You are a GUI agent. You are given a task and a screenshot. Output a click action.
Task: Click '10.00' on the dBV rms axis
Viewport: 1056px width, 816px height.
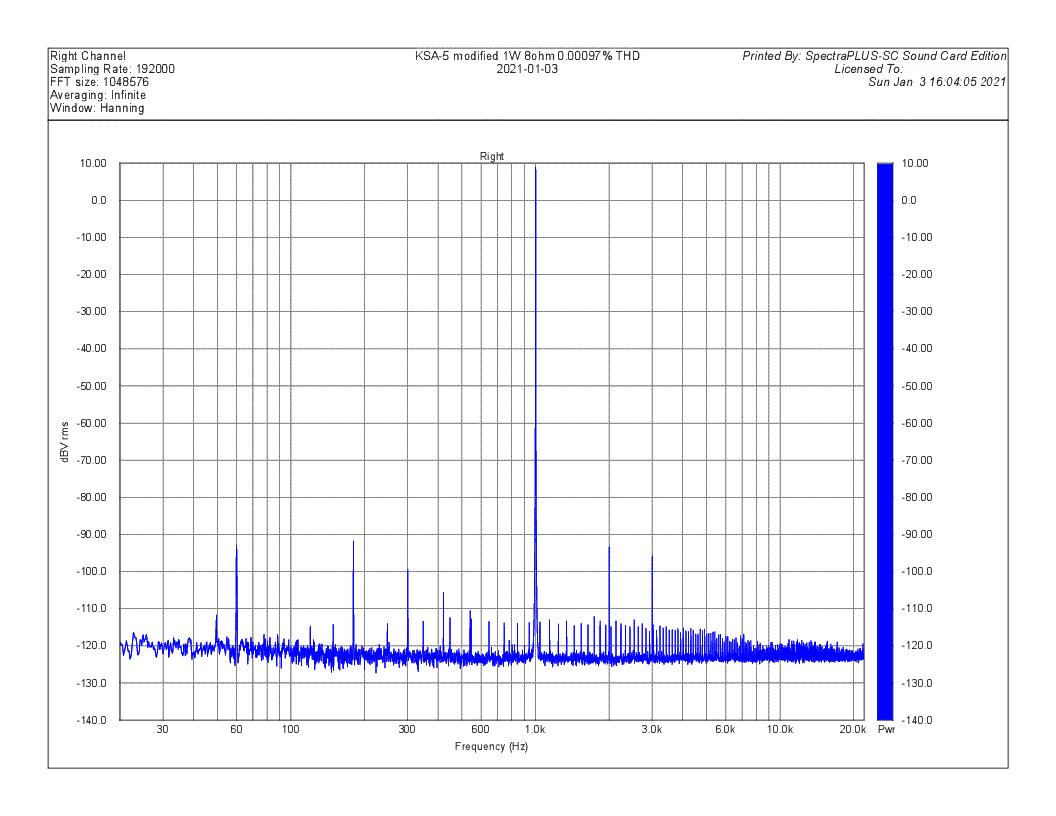[x=94, y=163]
